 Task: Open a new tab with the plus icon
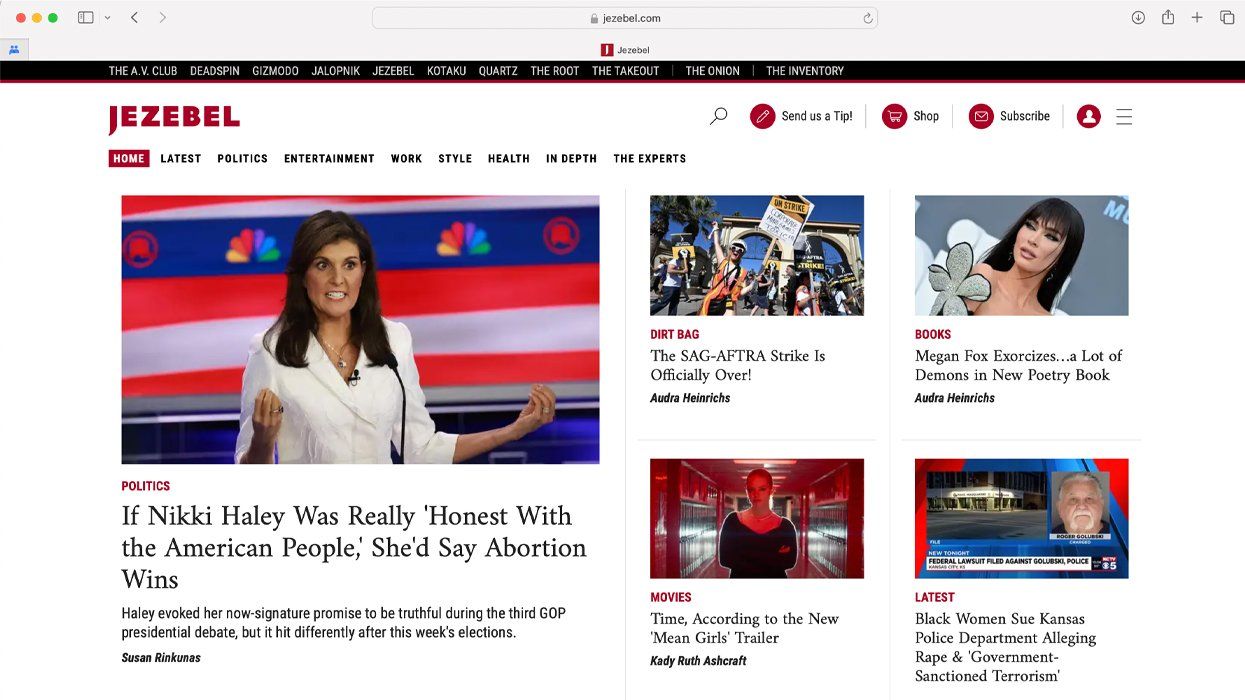click(1197, 17)
